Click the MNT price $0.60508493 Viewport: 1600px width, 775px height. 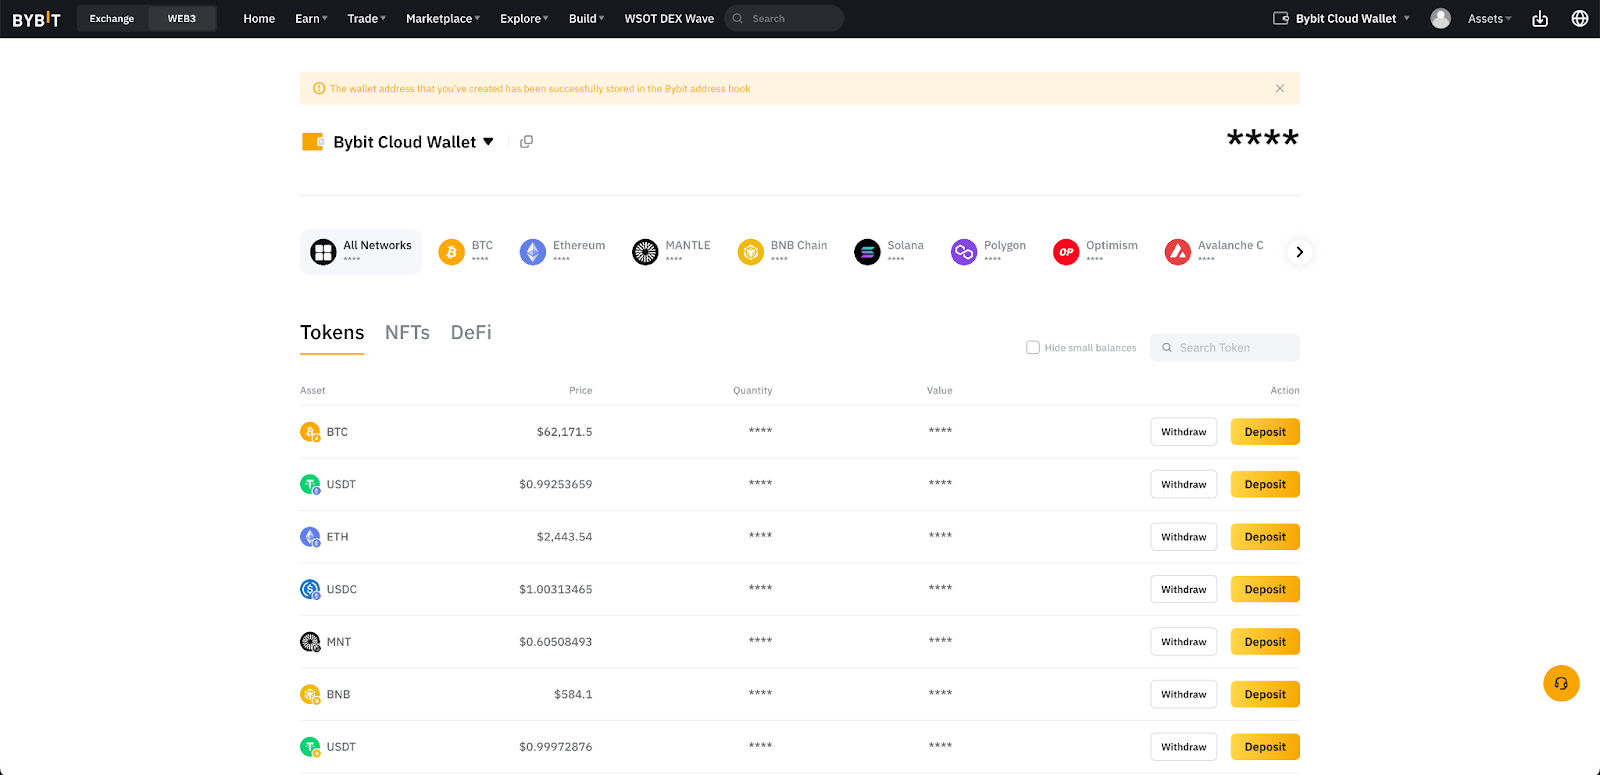pos(555,642)
